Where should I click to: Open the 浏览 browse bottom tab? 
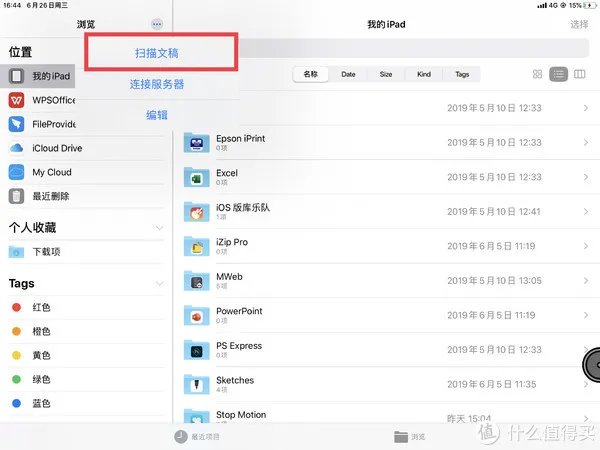[409, 437]
